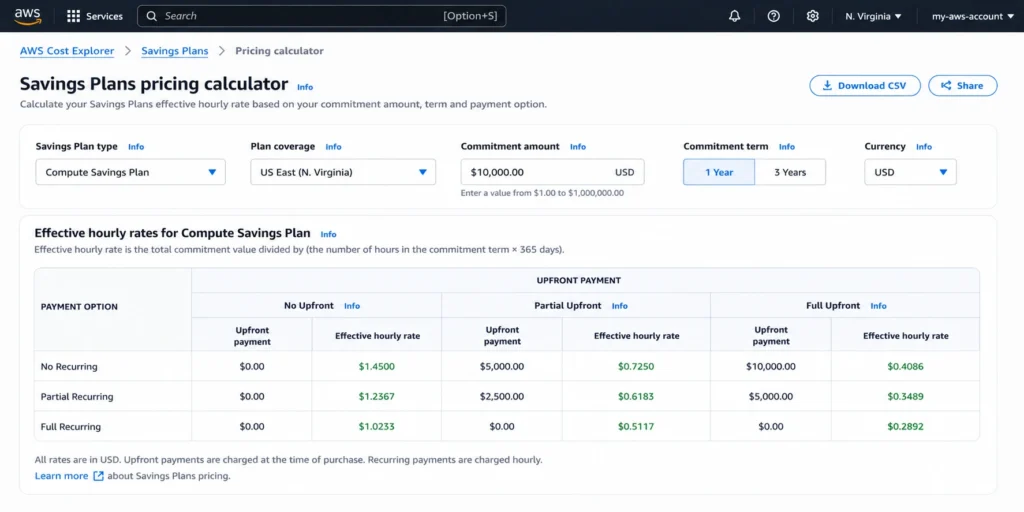Open the Services grid menu
This screenshot has height=512, width=1024.
[x=74, y=16]
